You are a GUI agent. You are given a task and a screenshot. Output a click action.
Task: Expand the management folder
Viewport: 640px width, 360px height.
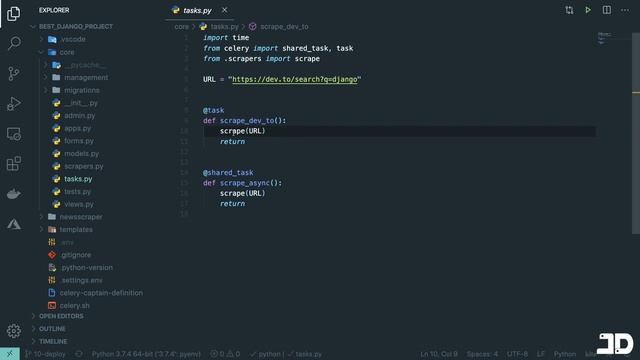coord(86,78)
